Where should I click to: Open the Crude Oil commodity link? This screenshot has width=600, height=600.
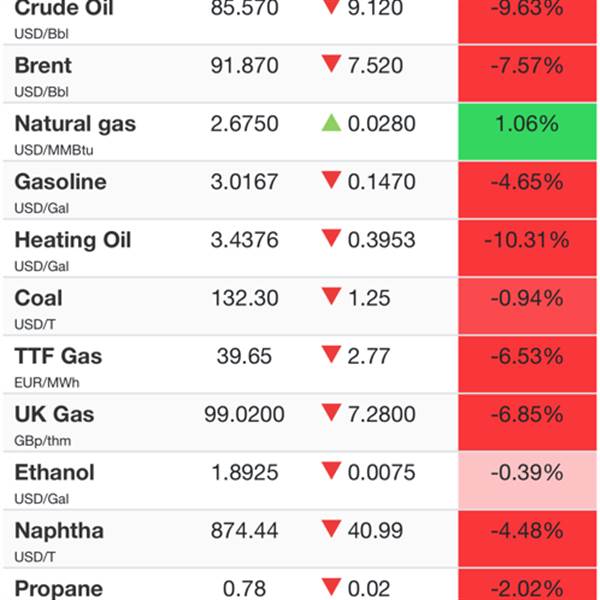tap(64, 8)
